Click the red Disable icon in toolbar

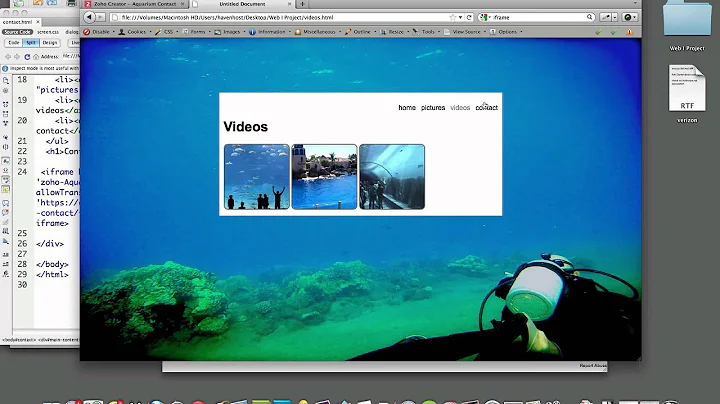tap(87, 32)
